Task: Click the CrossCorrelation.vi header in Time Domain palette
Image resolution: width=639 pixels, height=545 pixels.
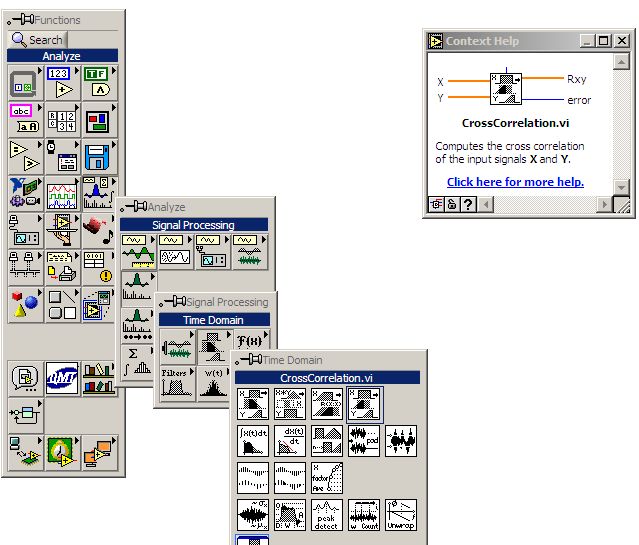Action: (x=327, y=377)
